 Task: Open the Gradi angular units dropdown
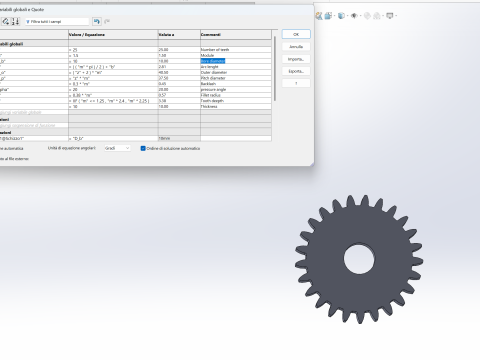coord(117,148)
